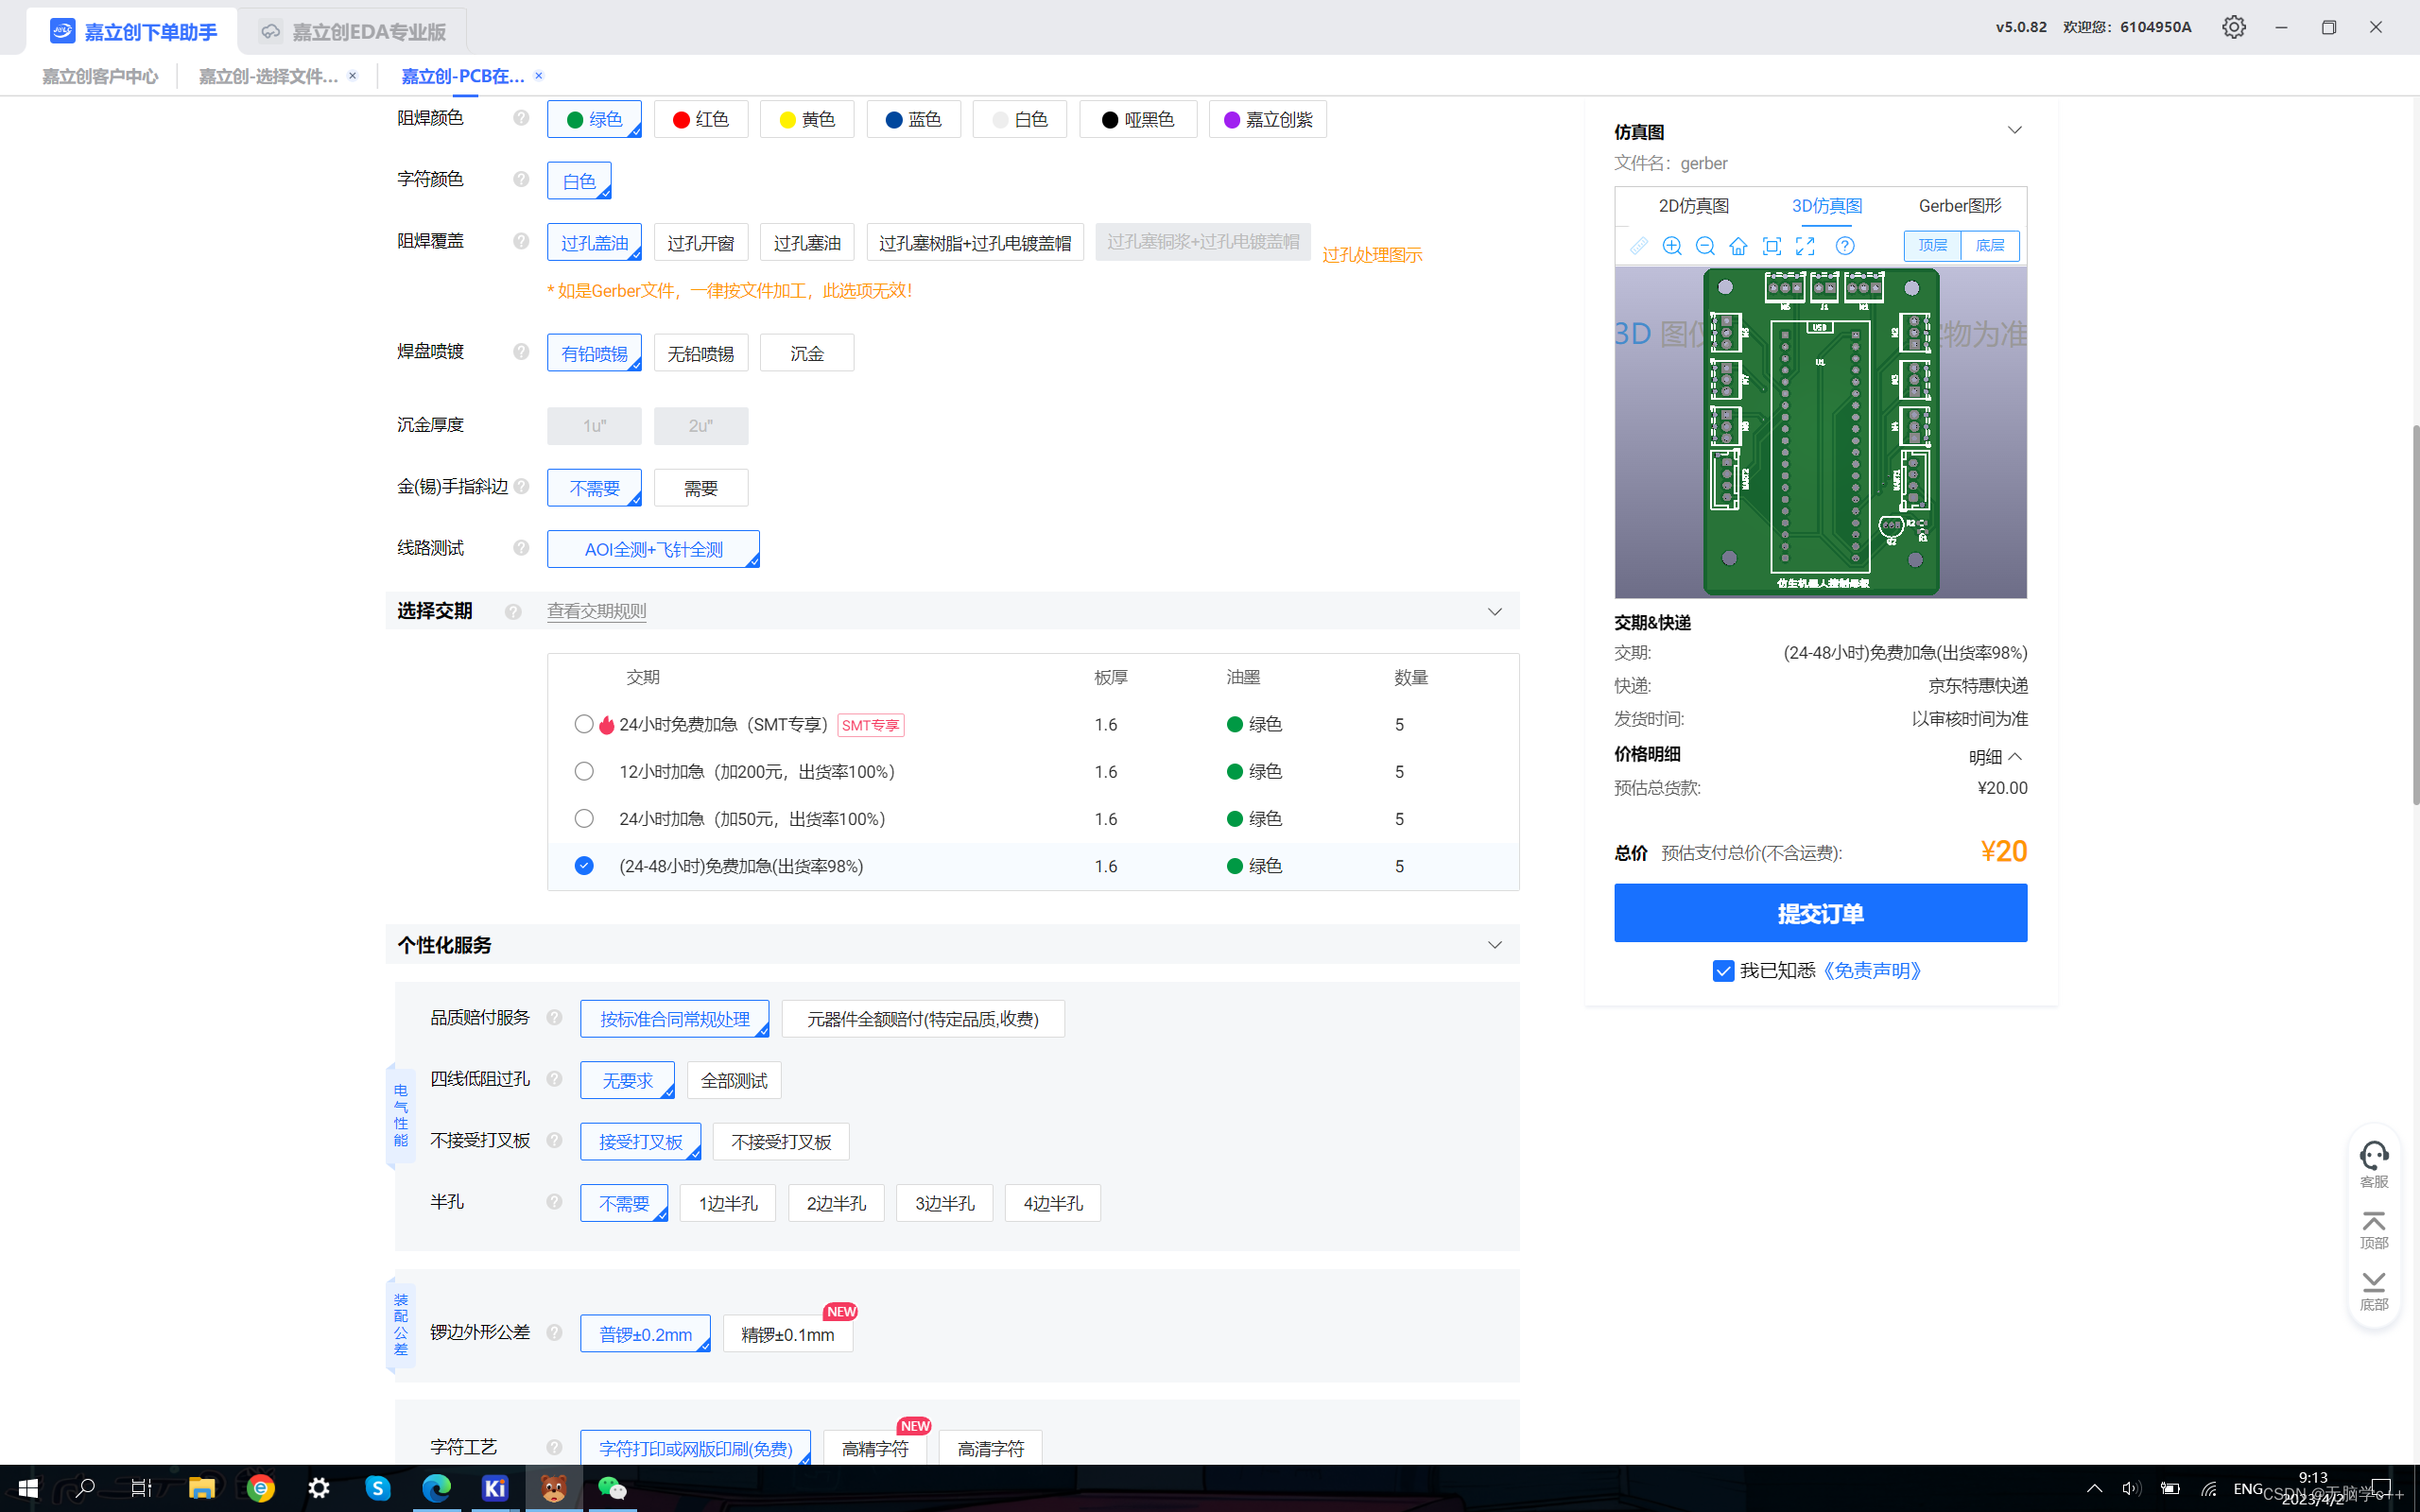Open settings with the gear icon
Screen dimensions: 2420x1512
[2234, 27]
